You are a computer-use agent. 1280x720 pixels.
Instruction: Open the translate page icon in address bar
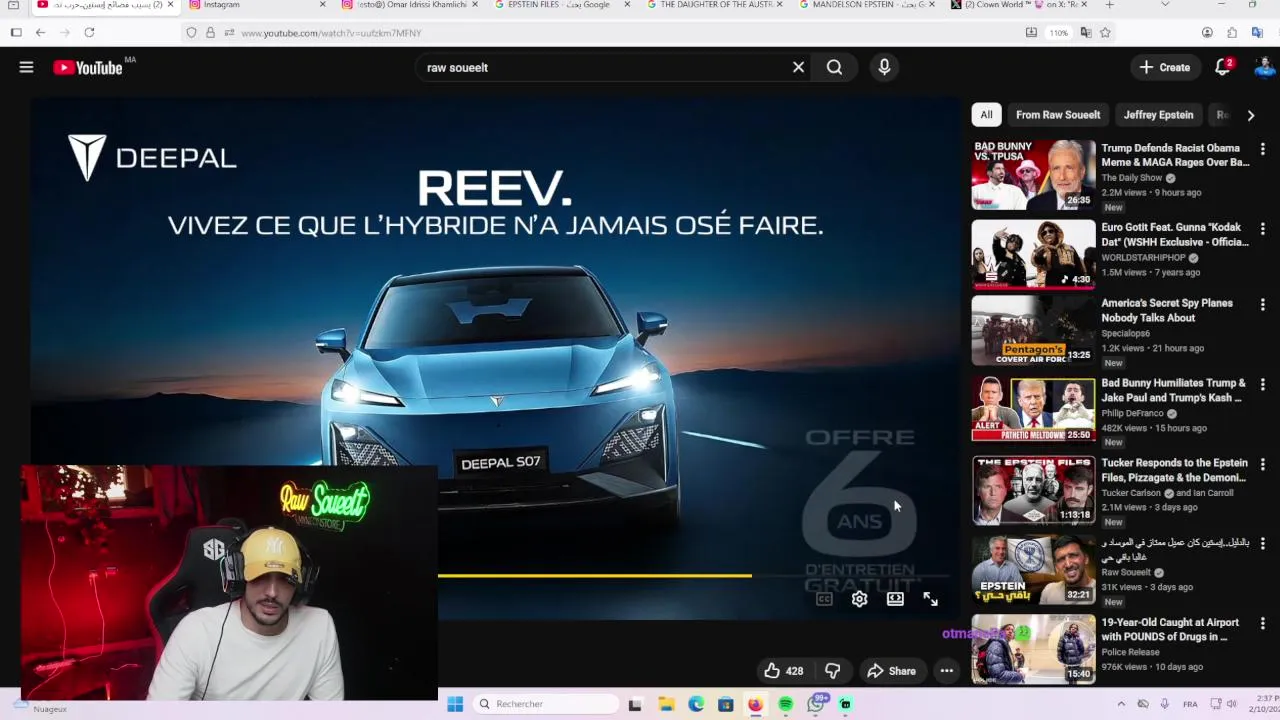pyautogui.click(x=1086, y=32)
